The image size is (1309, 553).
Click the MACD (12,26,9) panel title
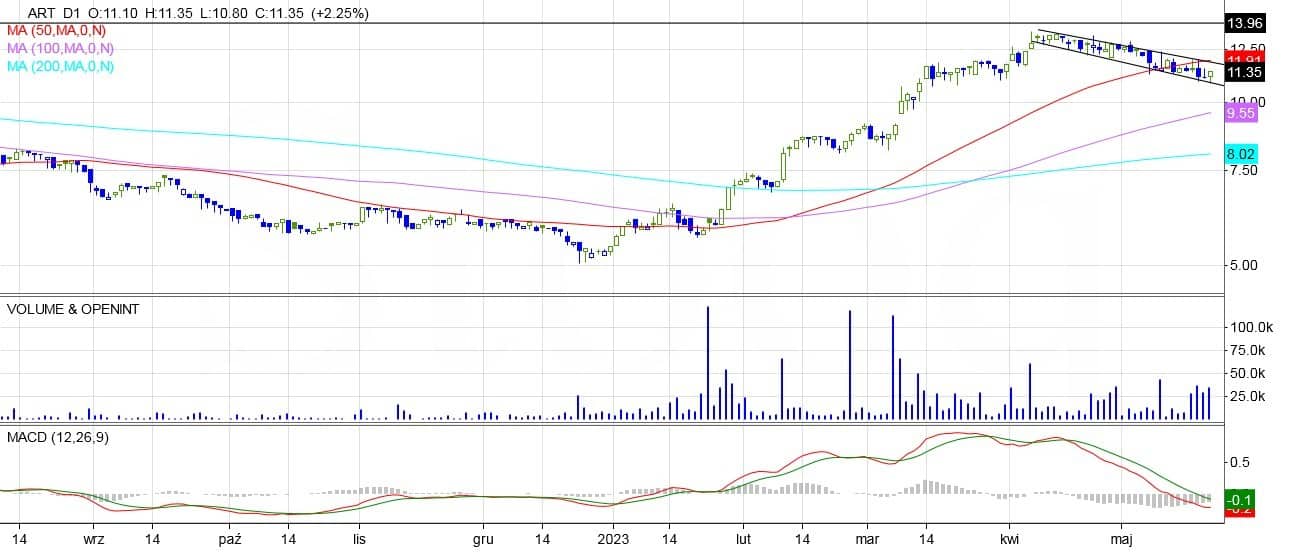[57, 437]
